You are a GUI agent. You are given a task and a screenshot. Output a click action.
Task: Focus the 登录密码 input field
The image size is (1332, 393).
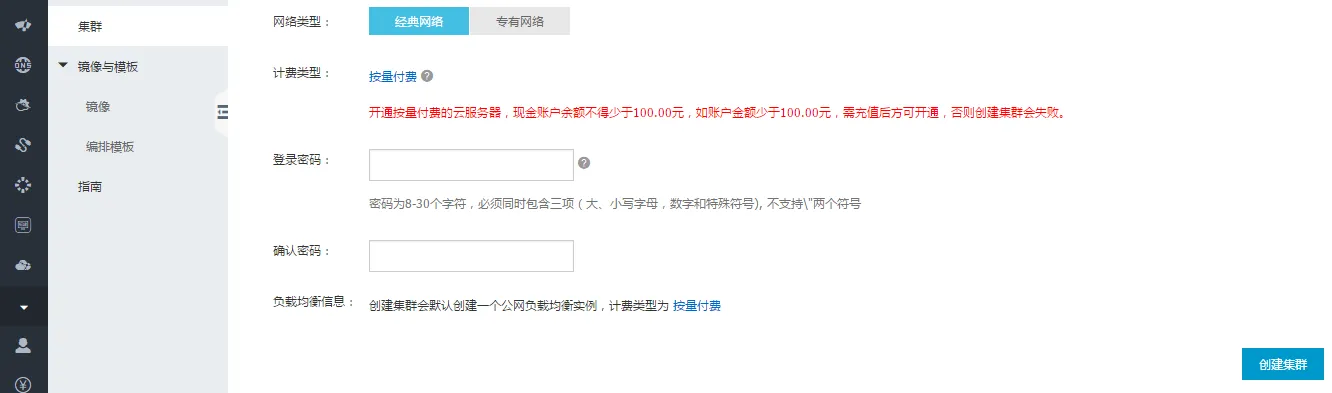coord(471,165)
